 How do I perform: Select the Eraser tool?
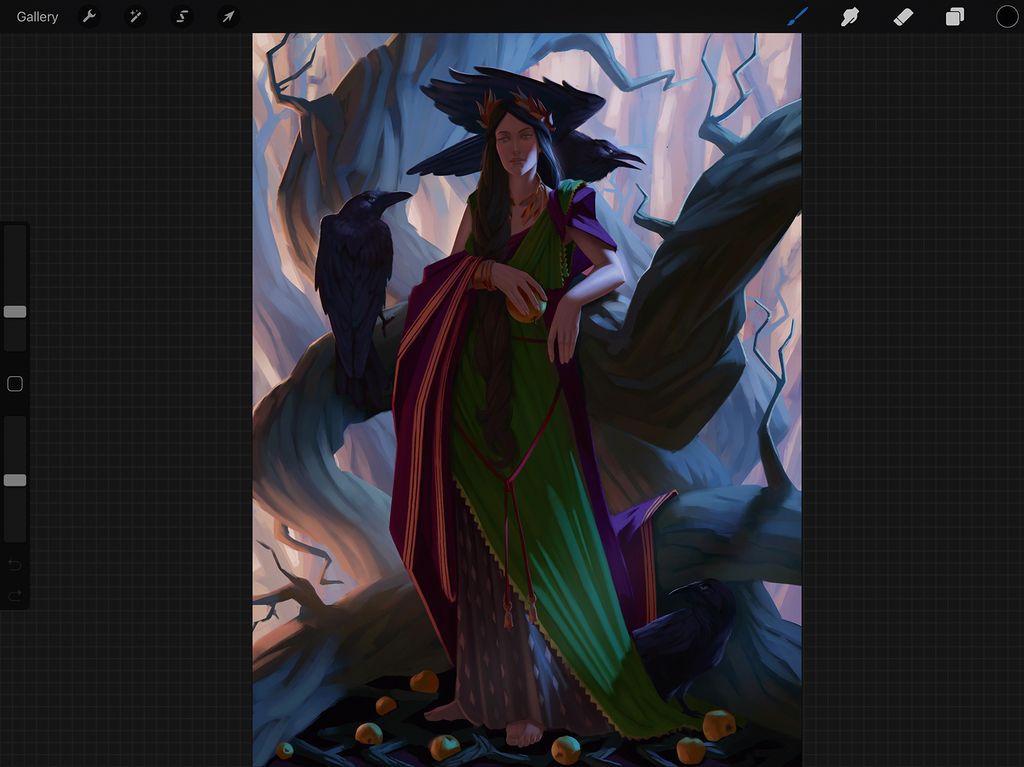(x=902, y=16)
